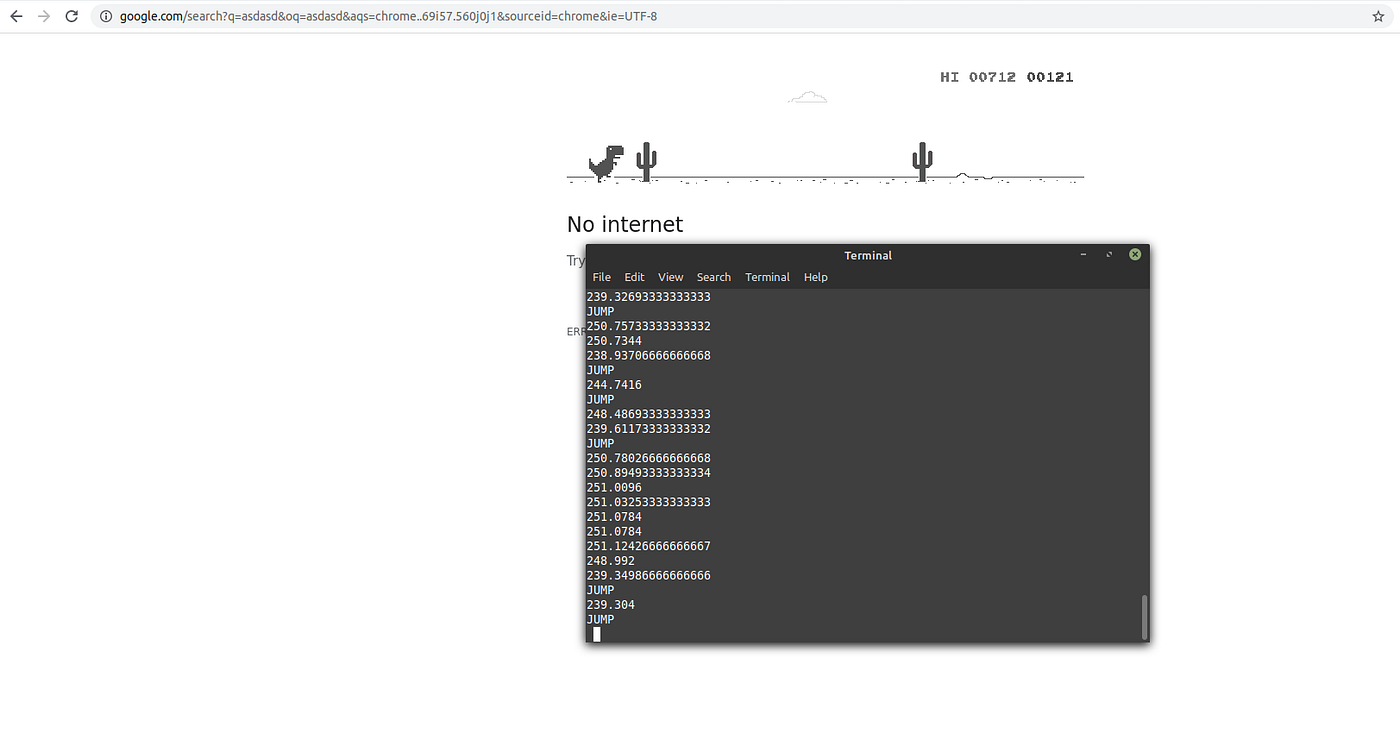The width and height of the screenshot is (1400, 732).
Task: Click the Terminal title bar label
Action: click(x=868, y=255)
